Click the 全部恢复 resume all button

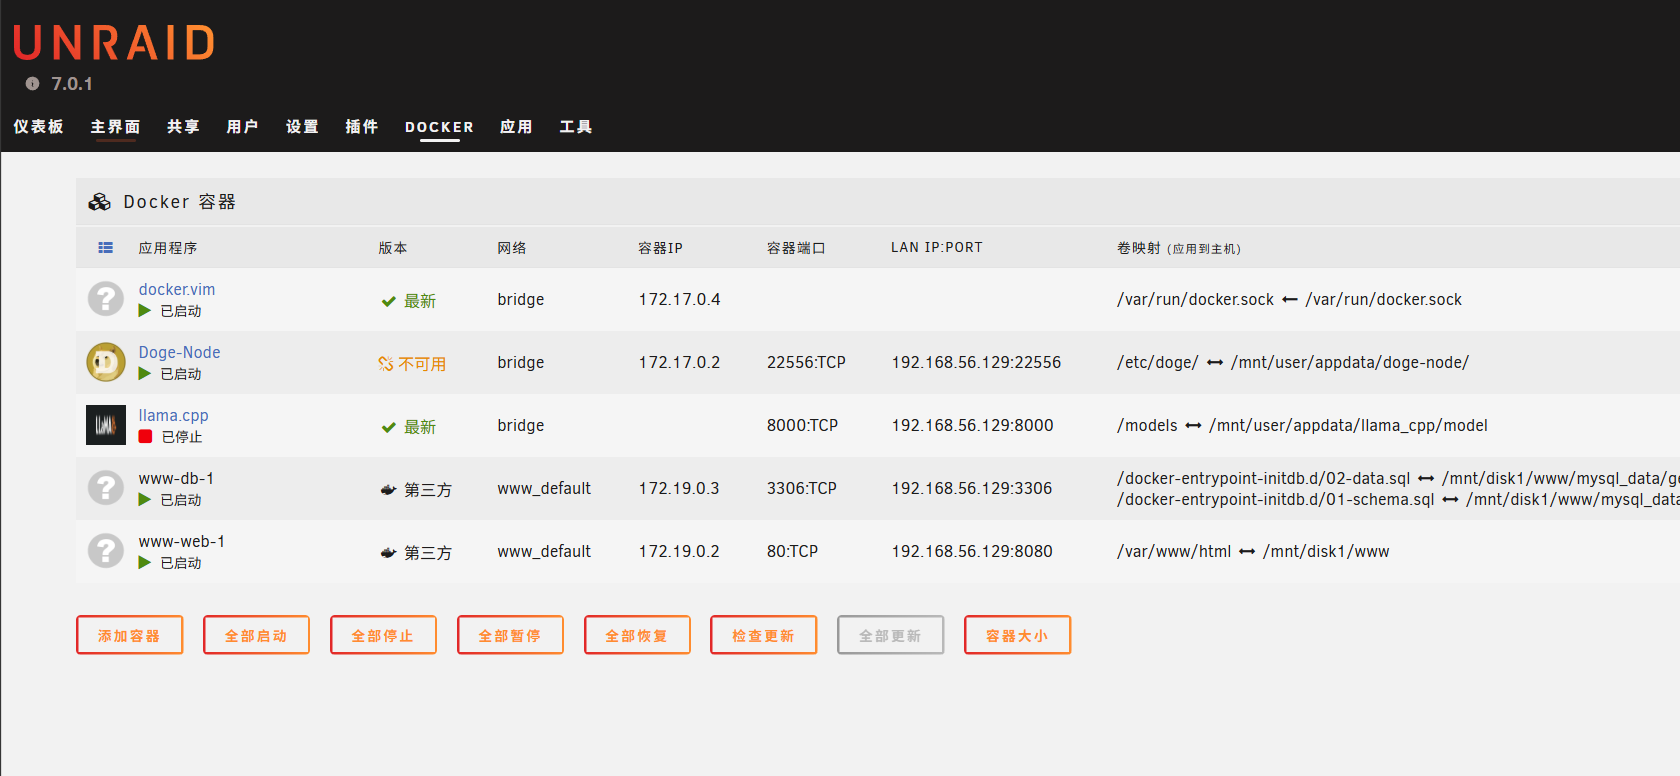coord(637,635)
